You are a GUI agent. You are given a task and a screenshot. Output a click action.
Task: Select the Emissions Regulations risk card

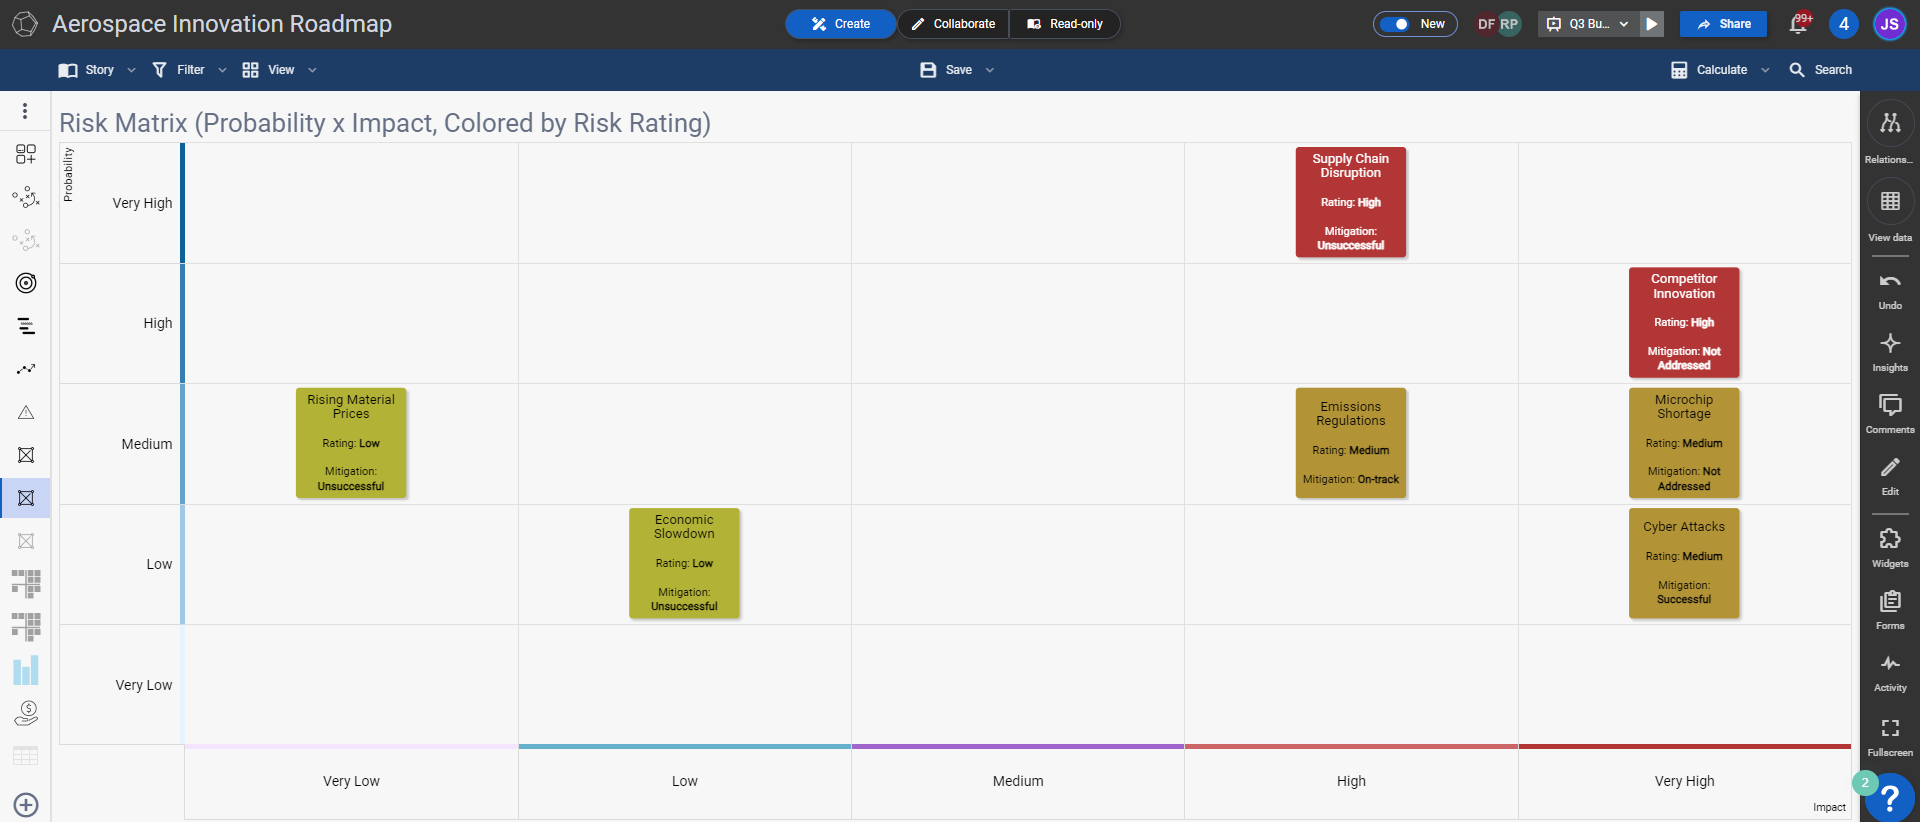coord(1351,443)
